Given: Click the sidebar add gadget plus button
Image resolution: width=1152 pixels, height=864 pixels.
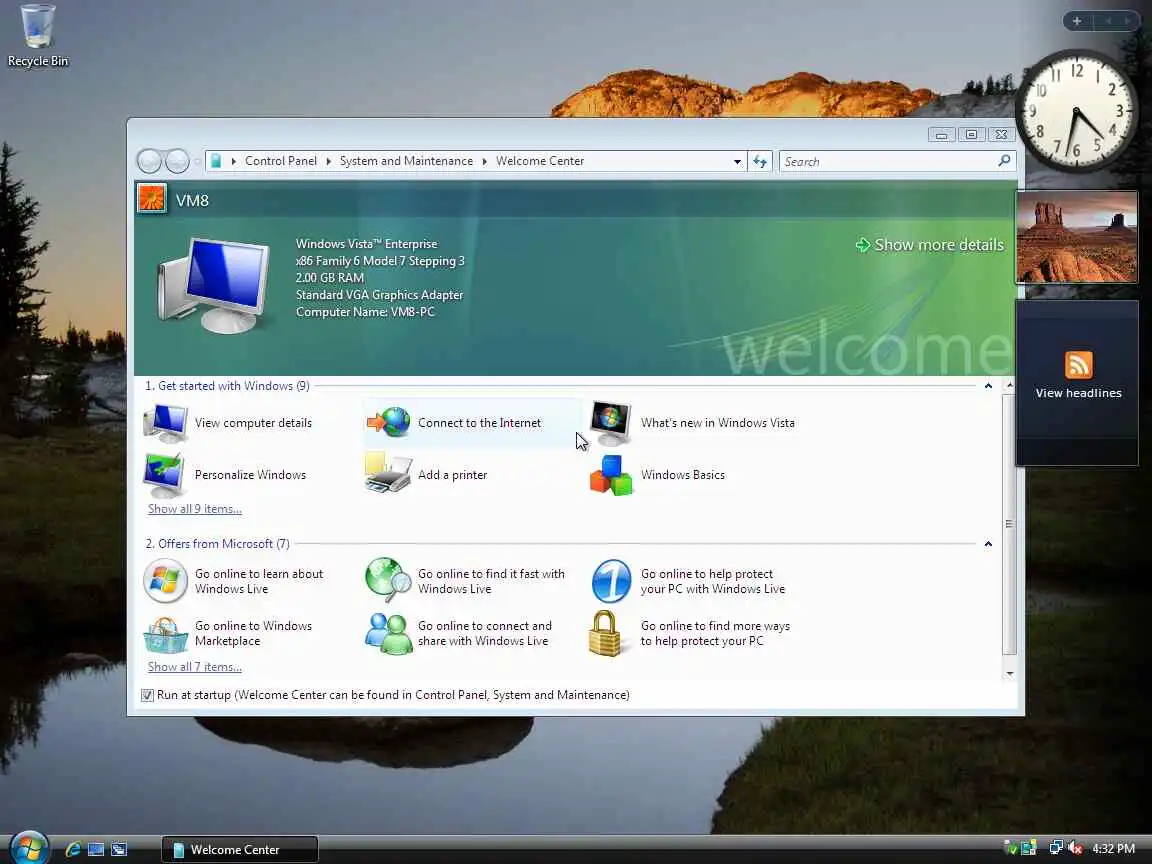Looking at the screenshot, I should pyautogui.click(x=1077, y=21).
